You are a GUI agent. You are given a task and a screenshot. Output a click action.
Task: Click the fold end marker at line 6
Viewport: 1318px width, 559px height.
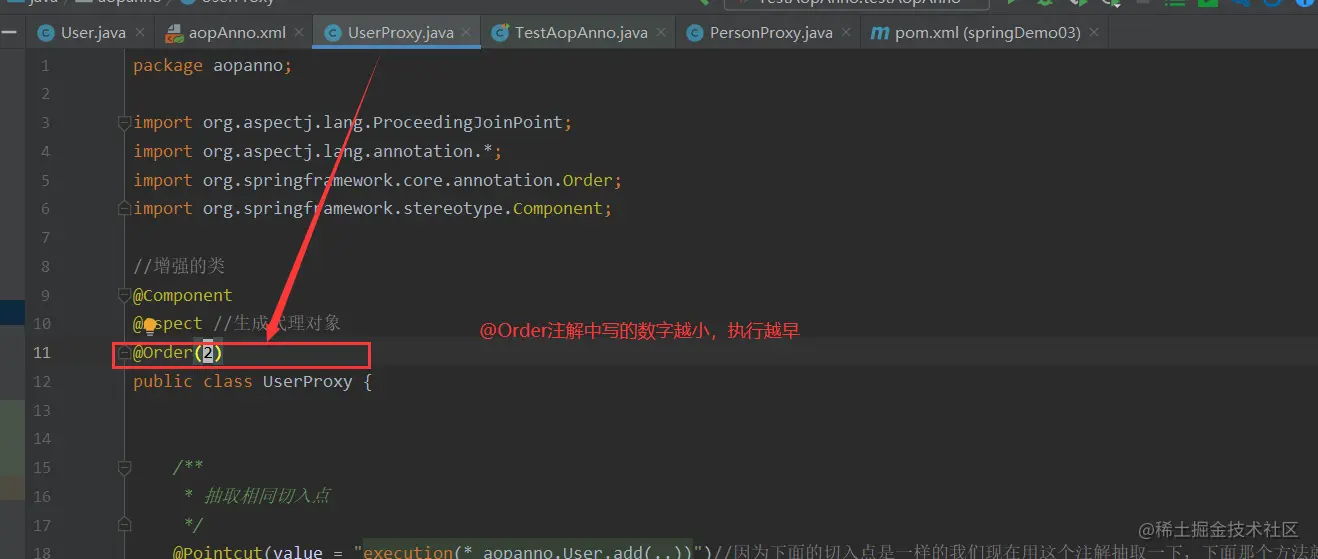pos(124,209)
